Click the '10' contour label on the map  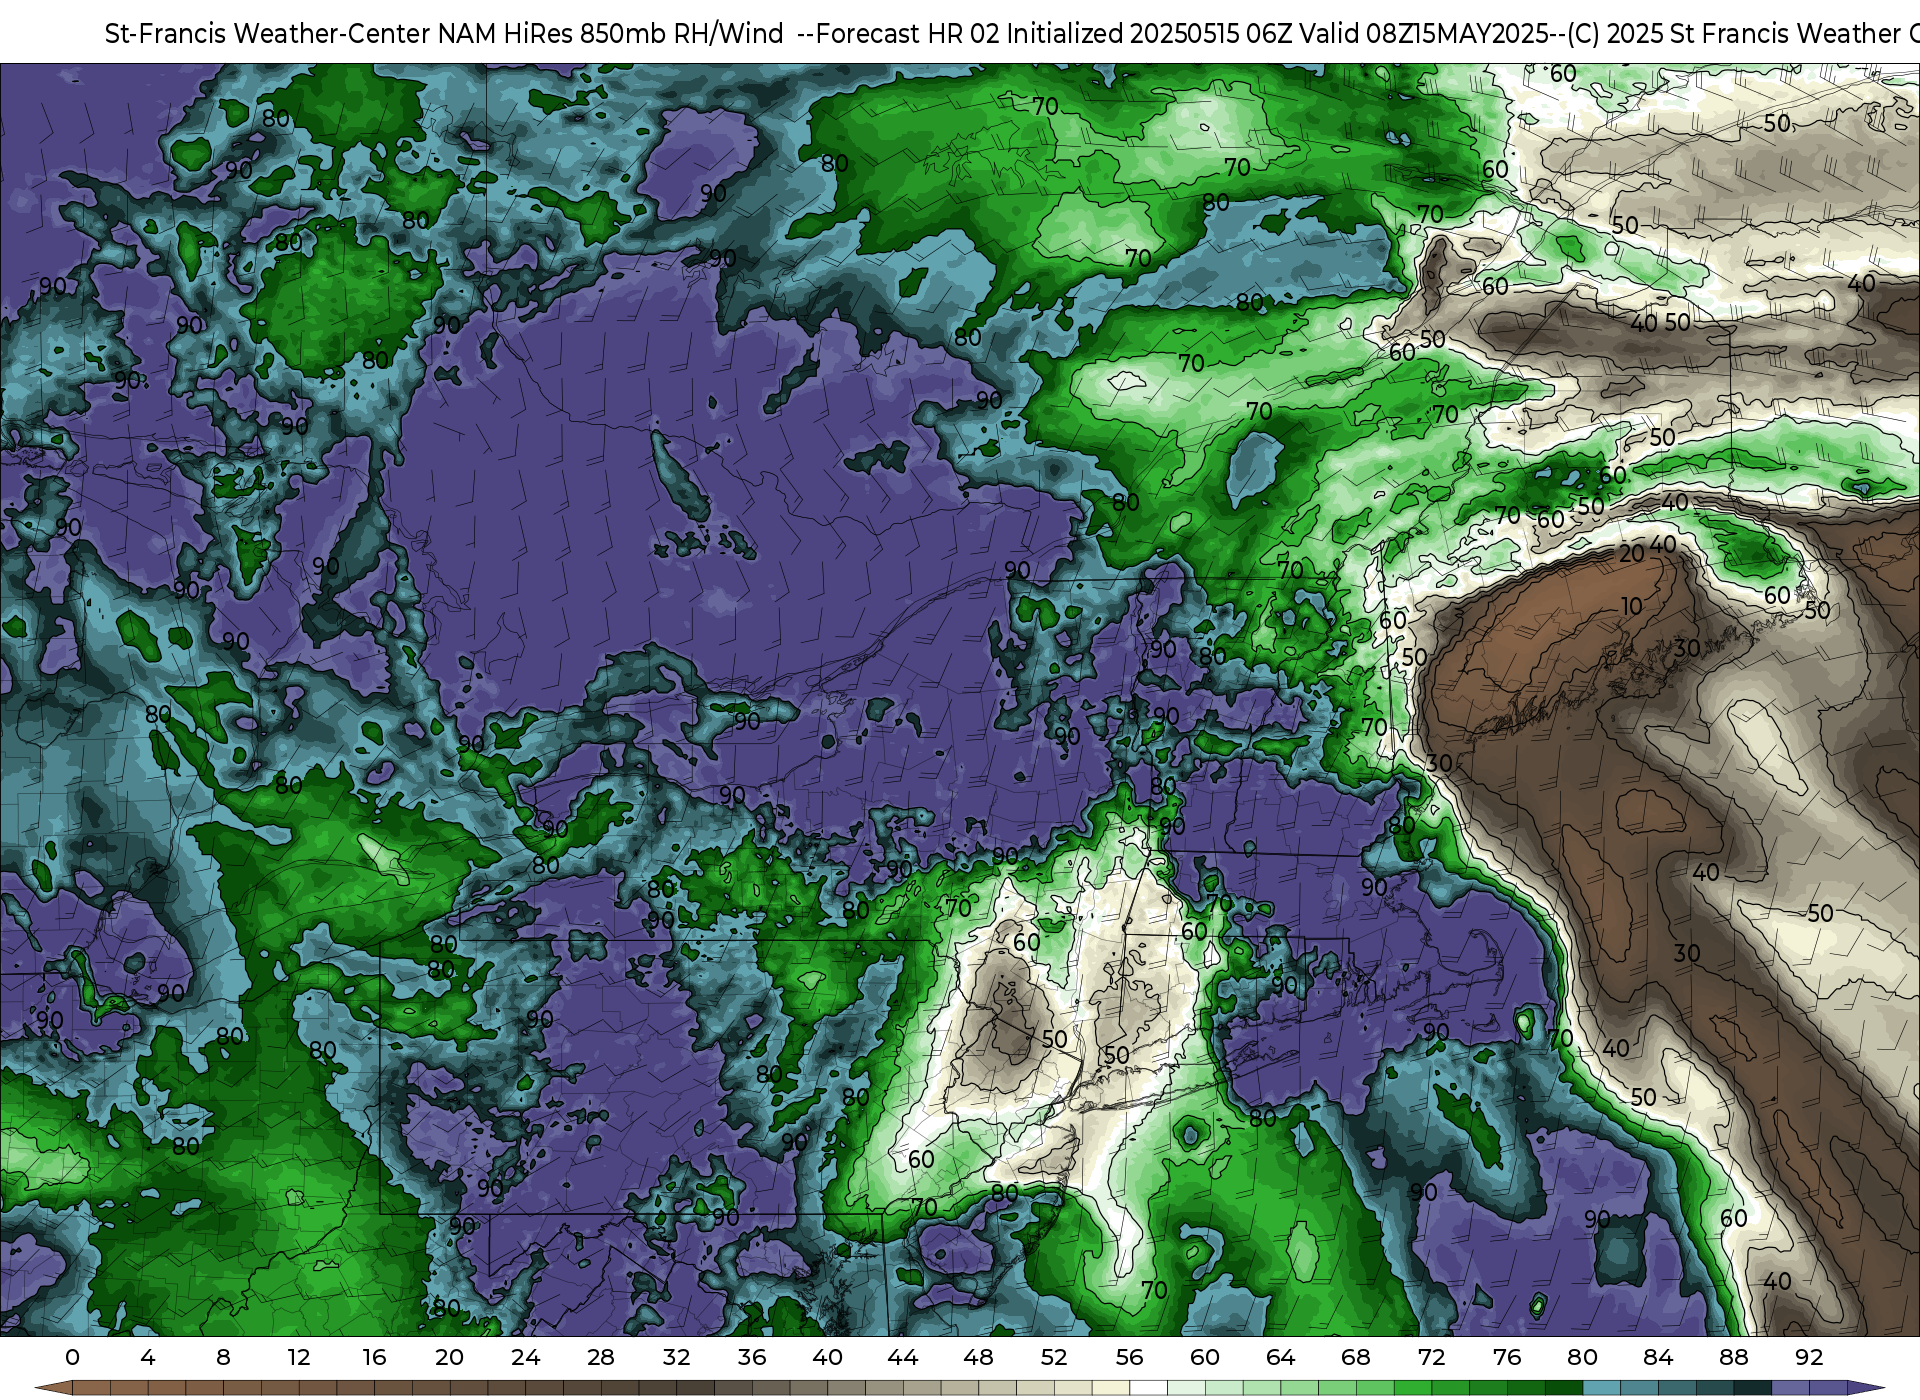tap(1632, 606)
